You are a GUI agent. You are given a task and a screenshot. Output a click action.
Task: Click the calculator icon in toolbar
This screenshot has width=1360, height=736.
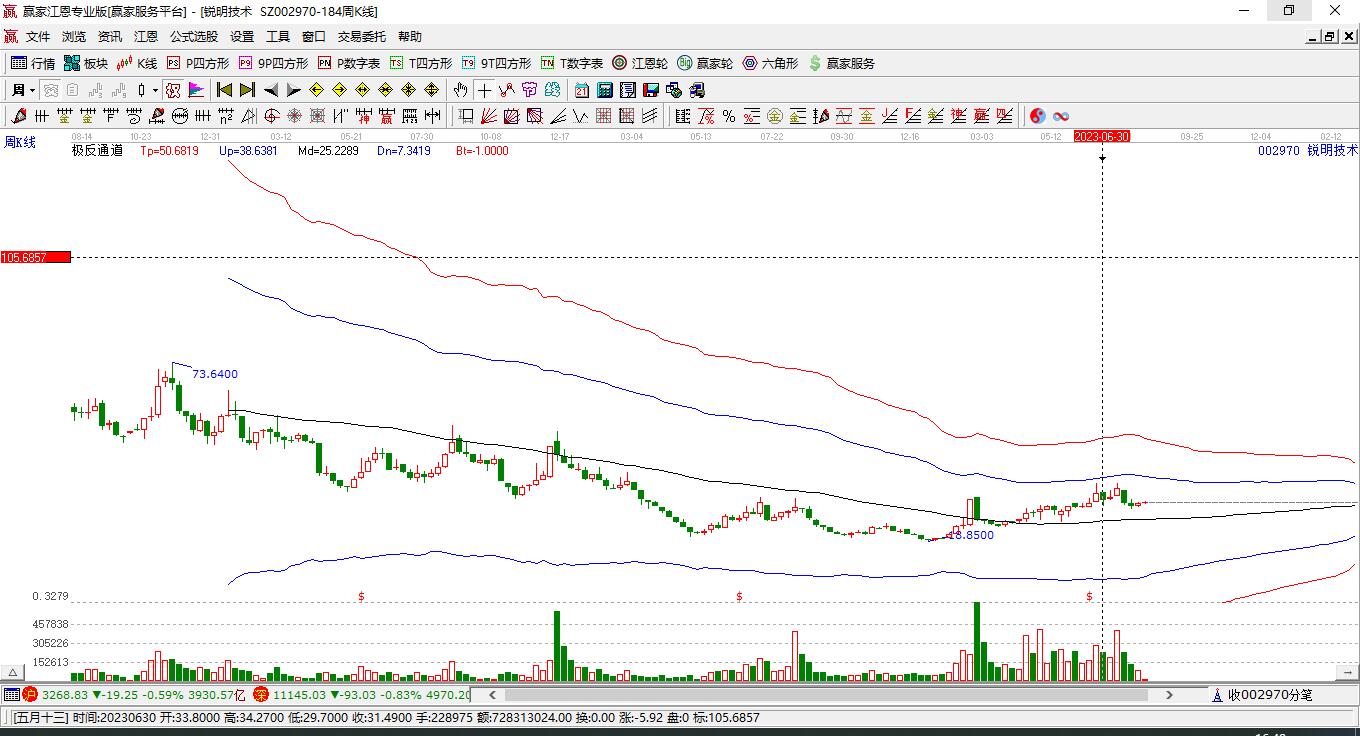605,90
